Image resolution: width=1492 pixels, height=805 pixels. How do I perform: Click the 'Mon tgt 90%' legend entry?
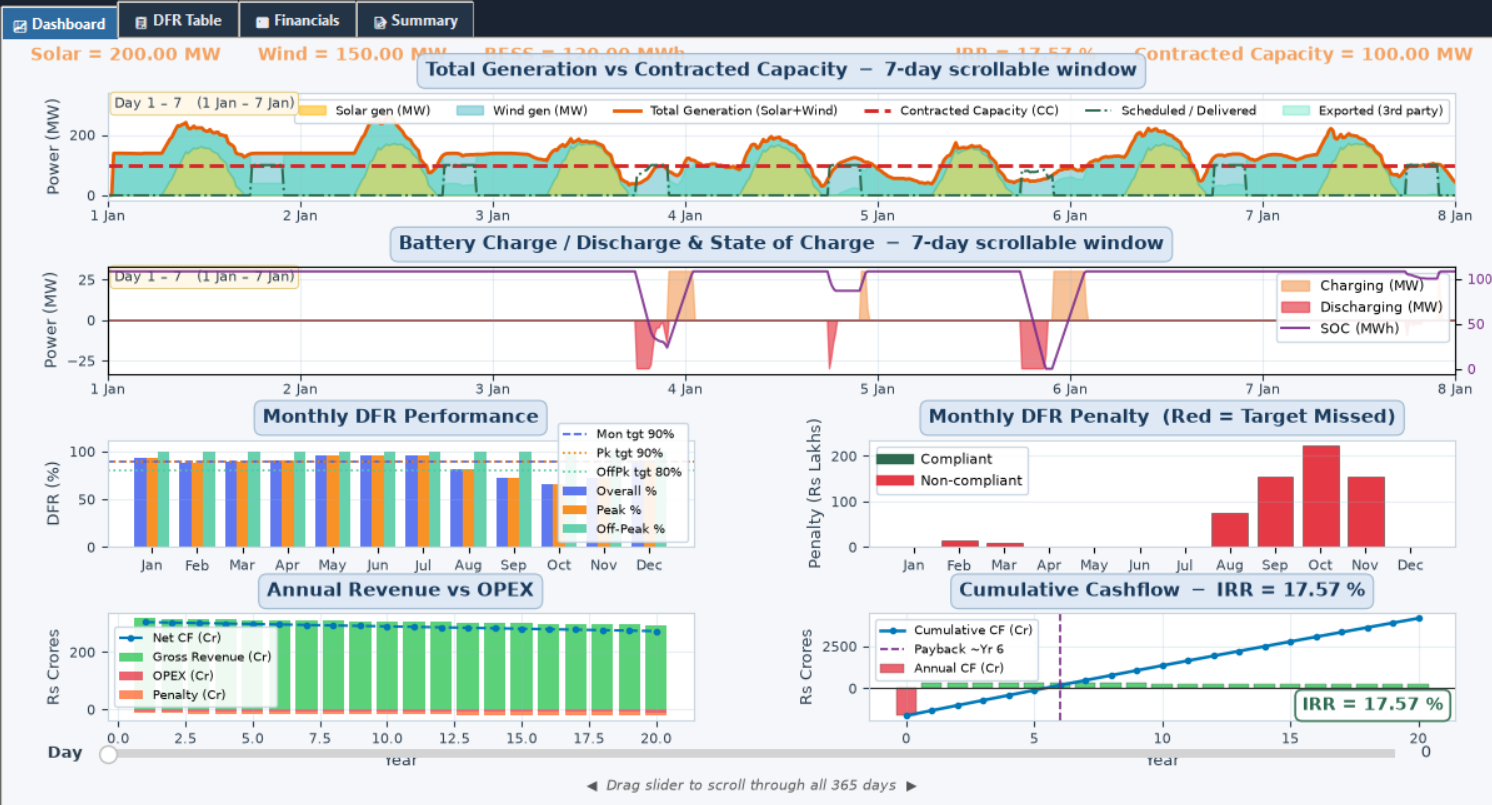(618, 434)
